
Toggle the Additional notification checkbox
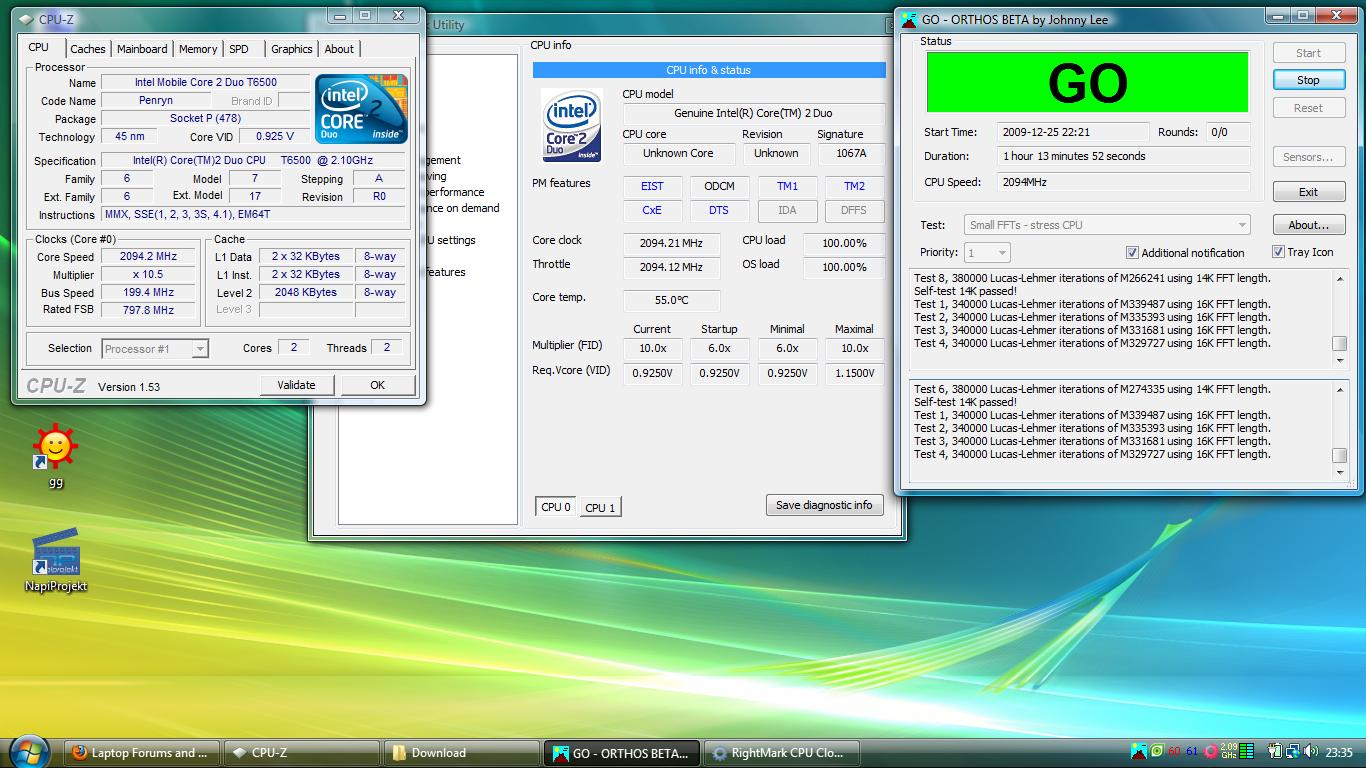click(1133, 253)
